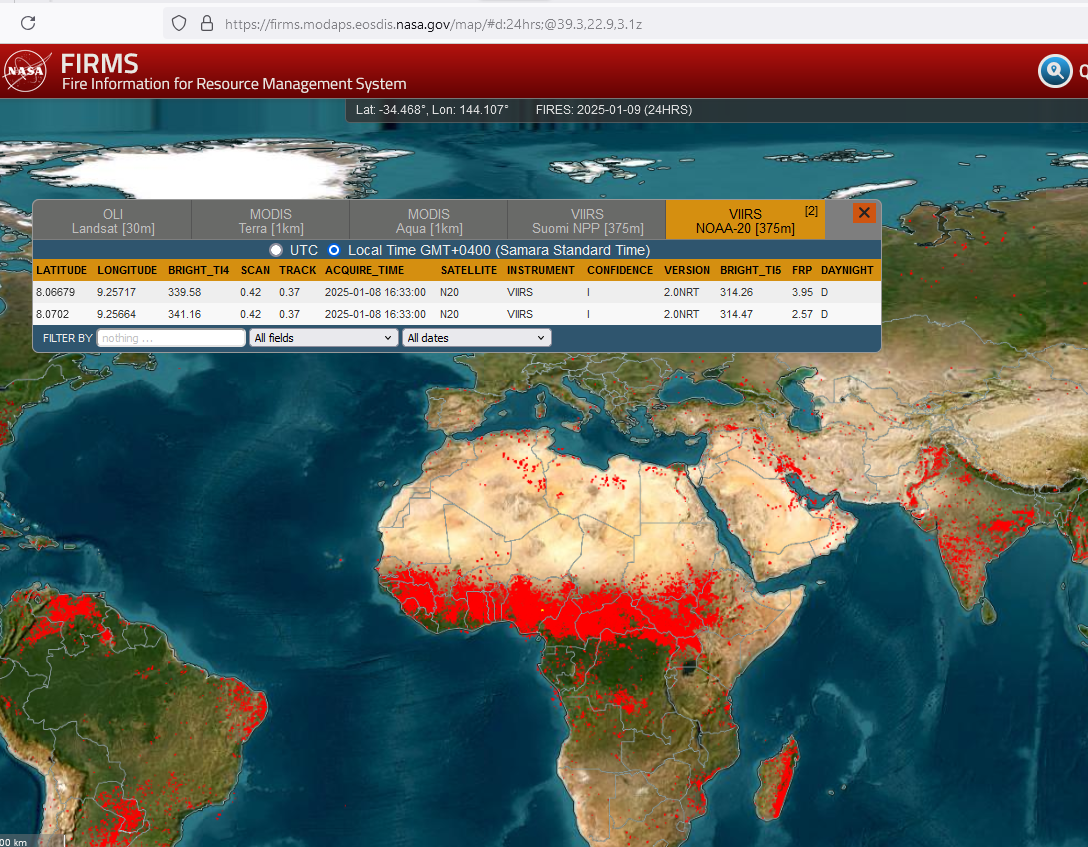Image resolution: width=1088 pixels, height=847 pixels.
Task: Open the All fields dropdown
Action: (323, 338)
